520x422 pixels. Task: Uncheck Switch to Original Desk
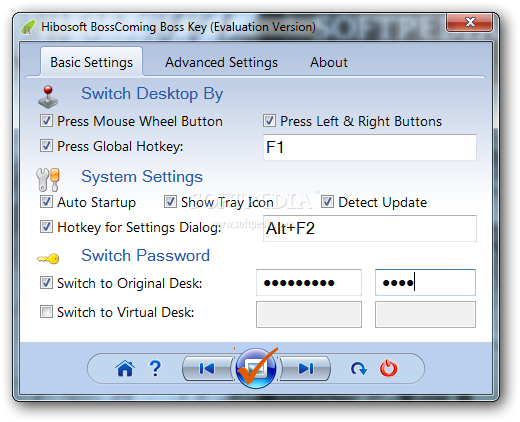[x=46, y=283]
